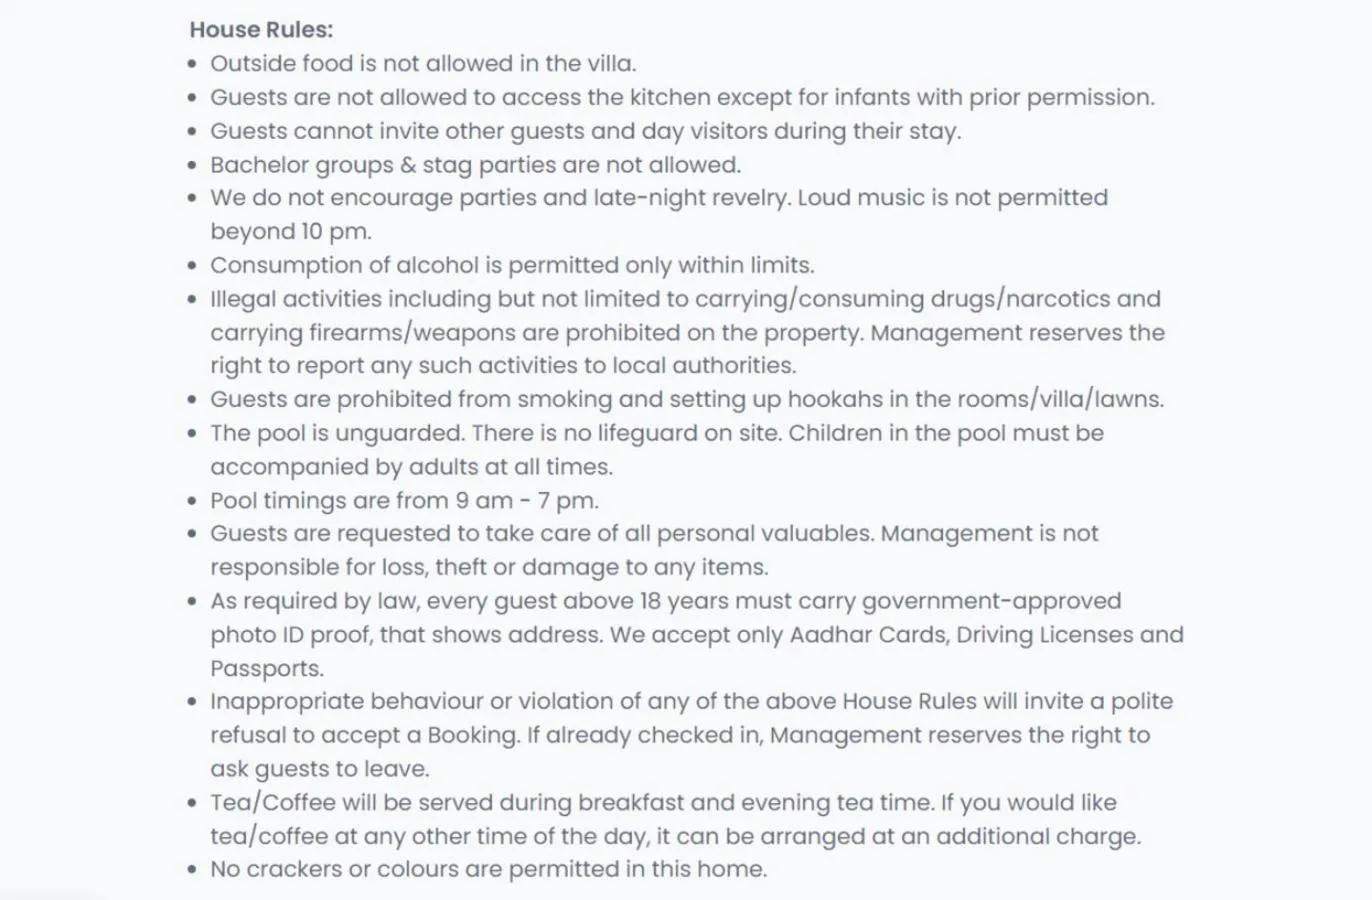The width and height of the screenshot is (1372, 900).
Task: Click the personal valuables rule line
Action: [x=653, y=534]
